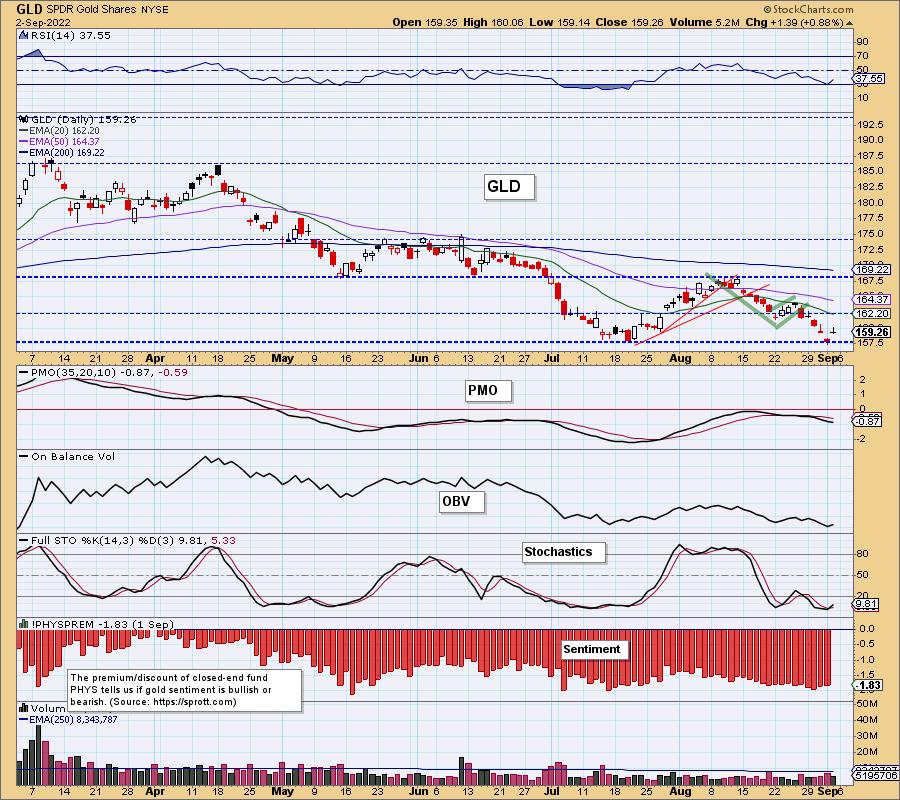Click the small triangle after Chg value
The height and width of the screenshot is (800, 900).
tap(849, 23)
